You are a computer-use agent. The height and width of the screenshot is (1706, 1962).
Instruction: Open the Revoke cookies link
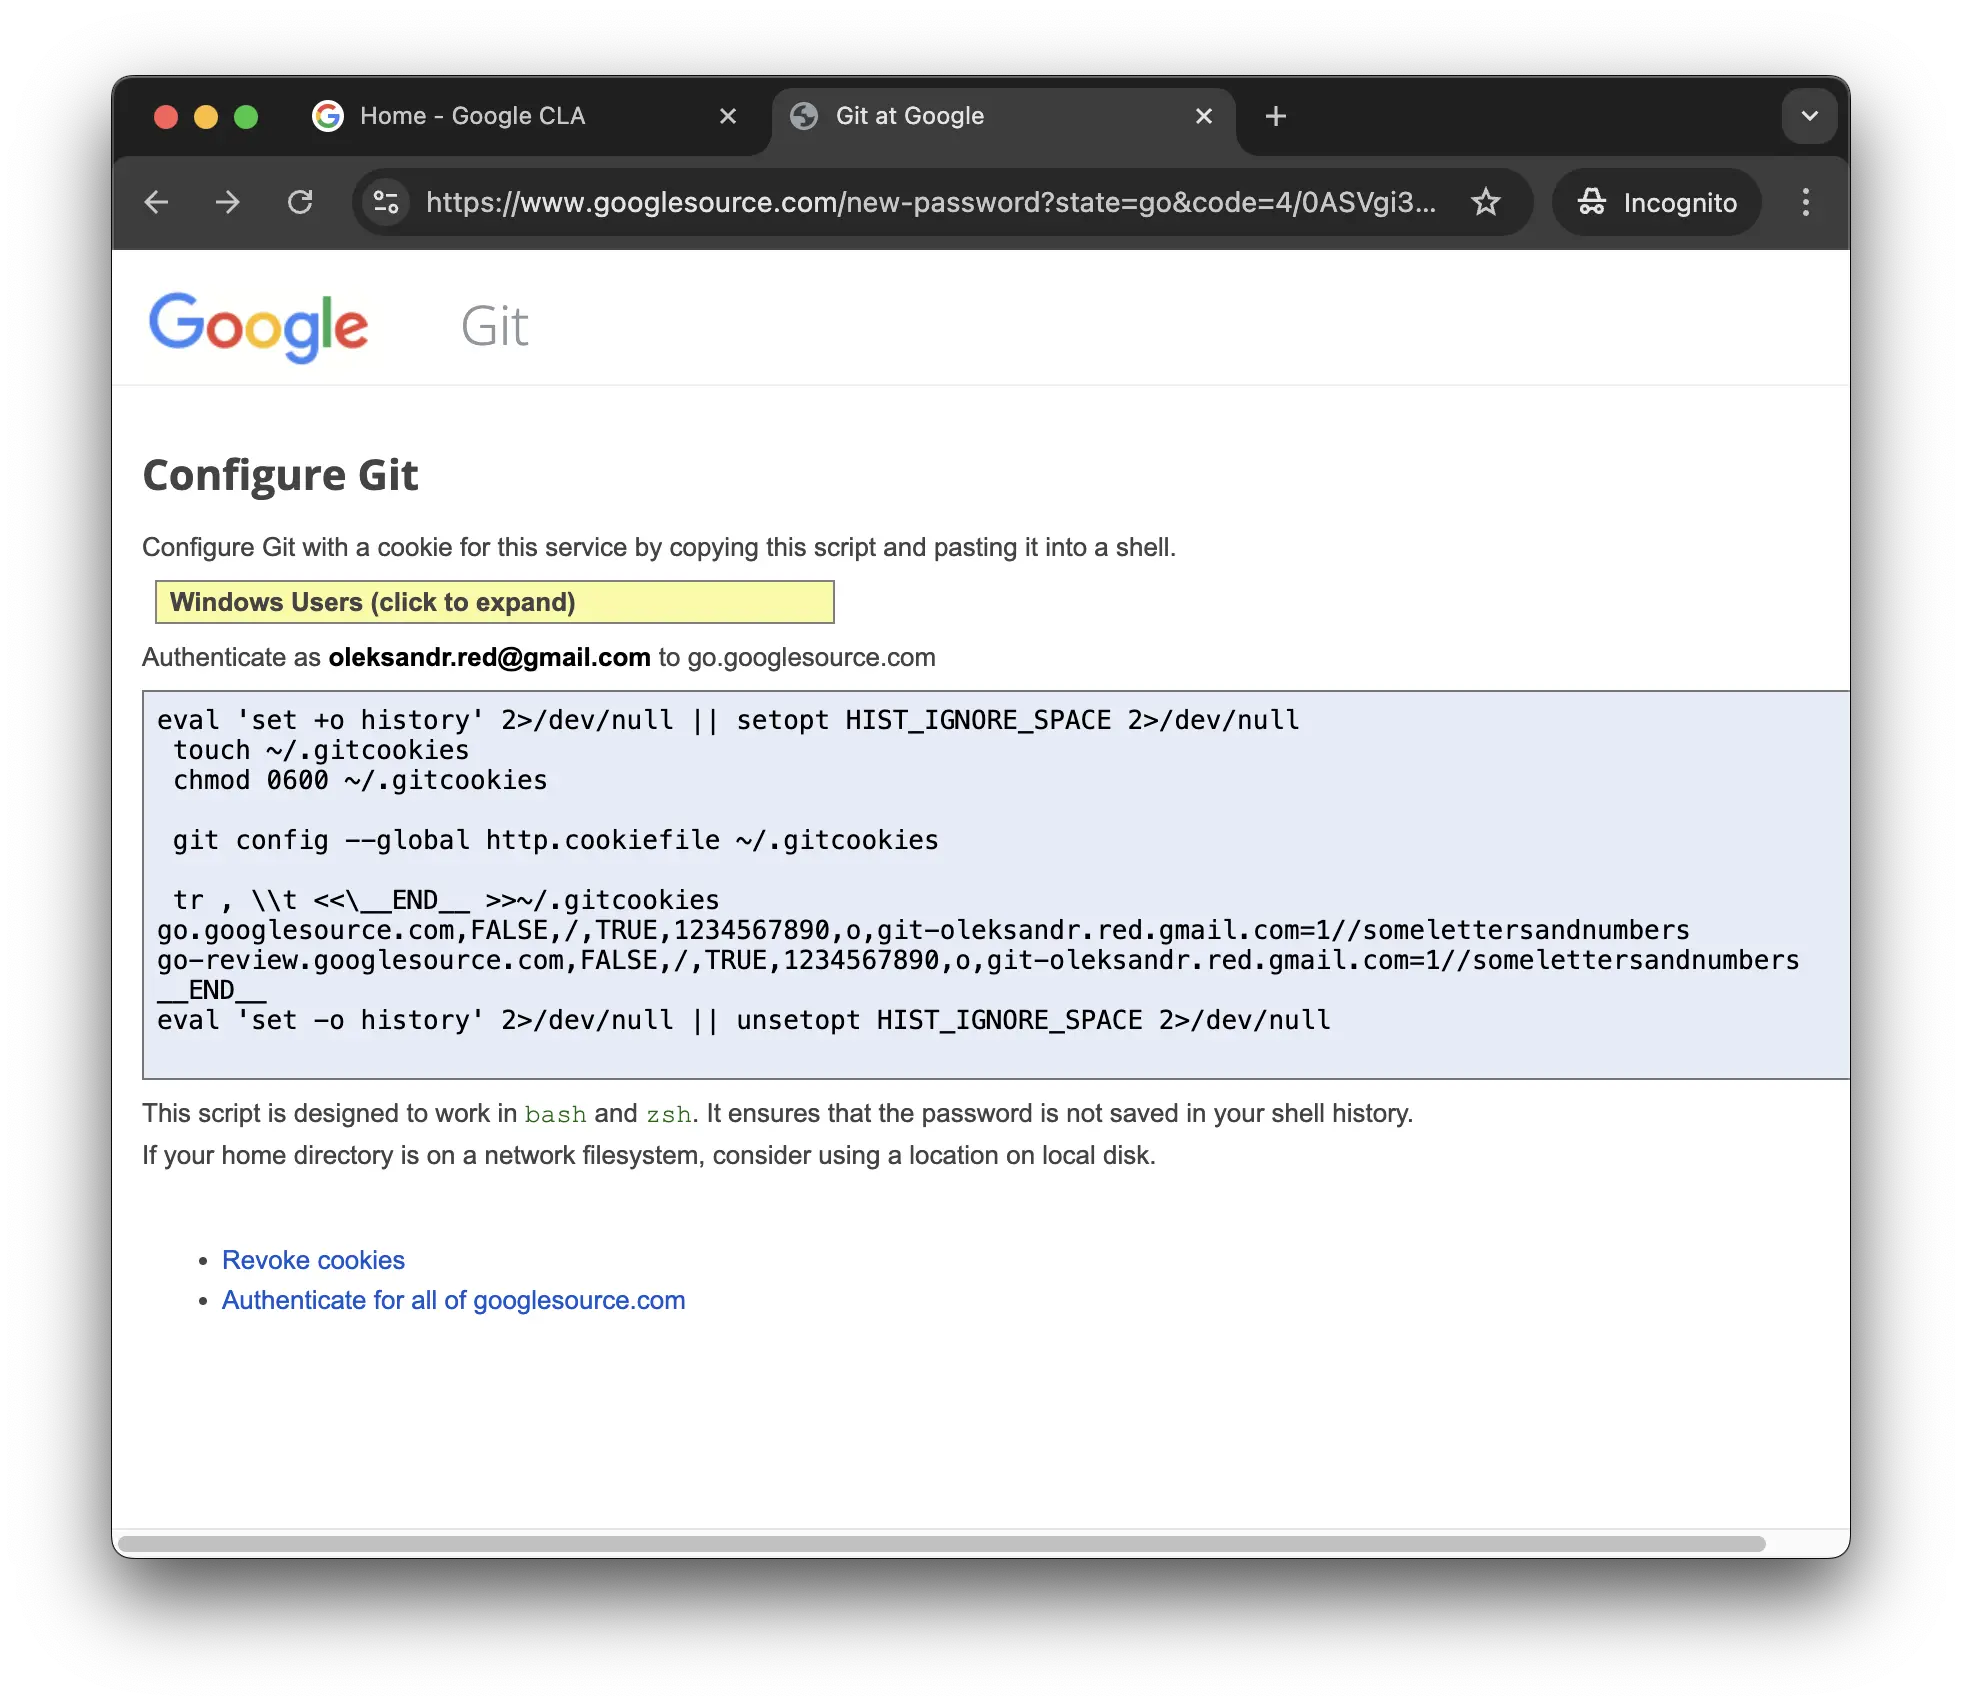(x=313, y=1260)
